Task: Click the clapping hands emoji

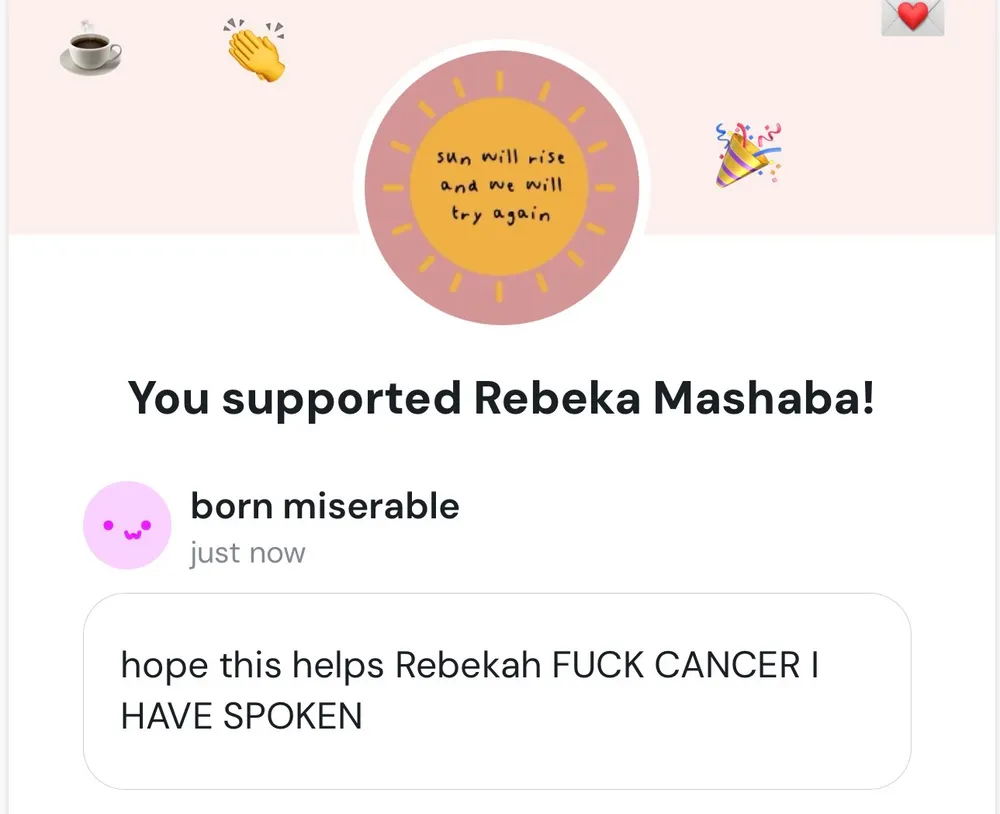Action: [256, 50]
